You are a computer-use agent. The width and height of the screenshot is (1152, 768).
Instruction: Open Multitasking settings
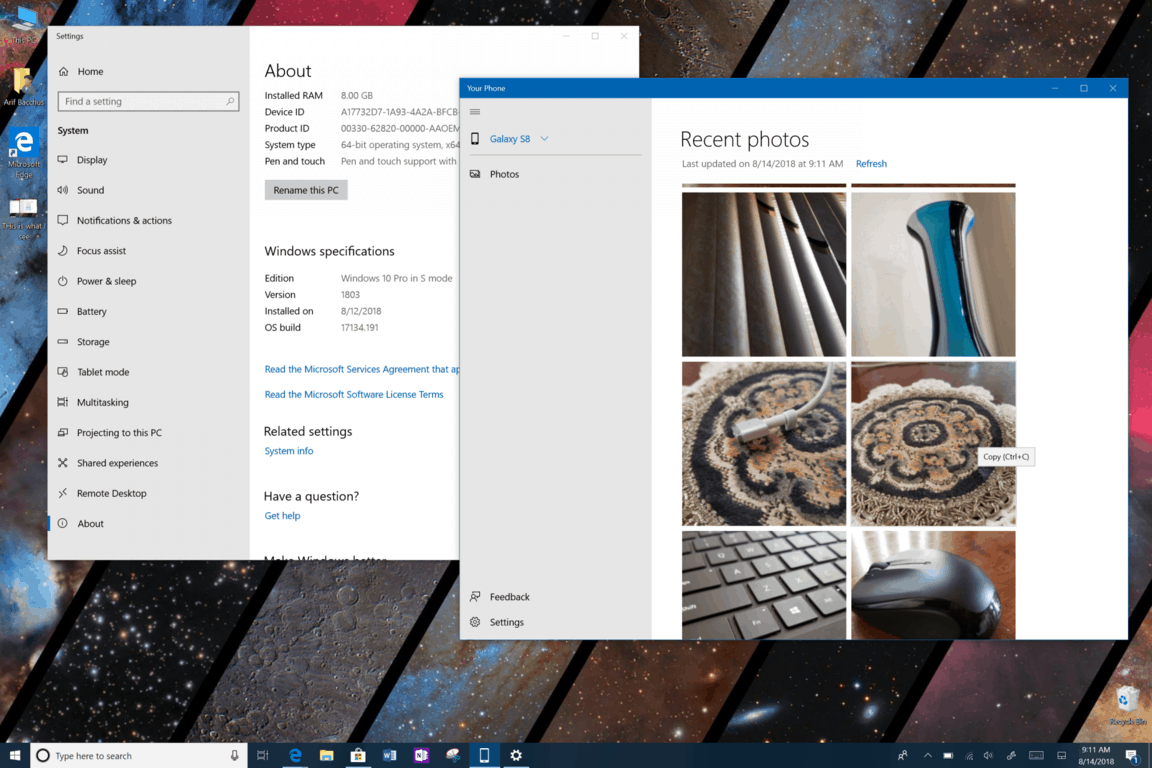tap(102, 402)
